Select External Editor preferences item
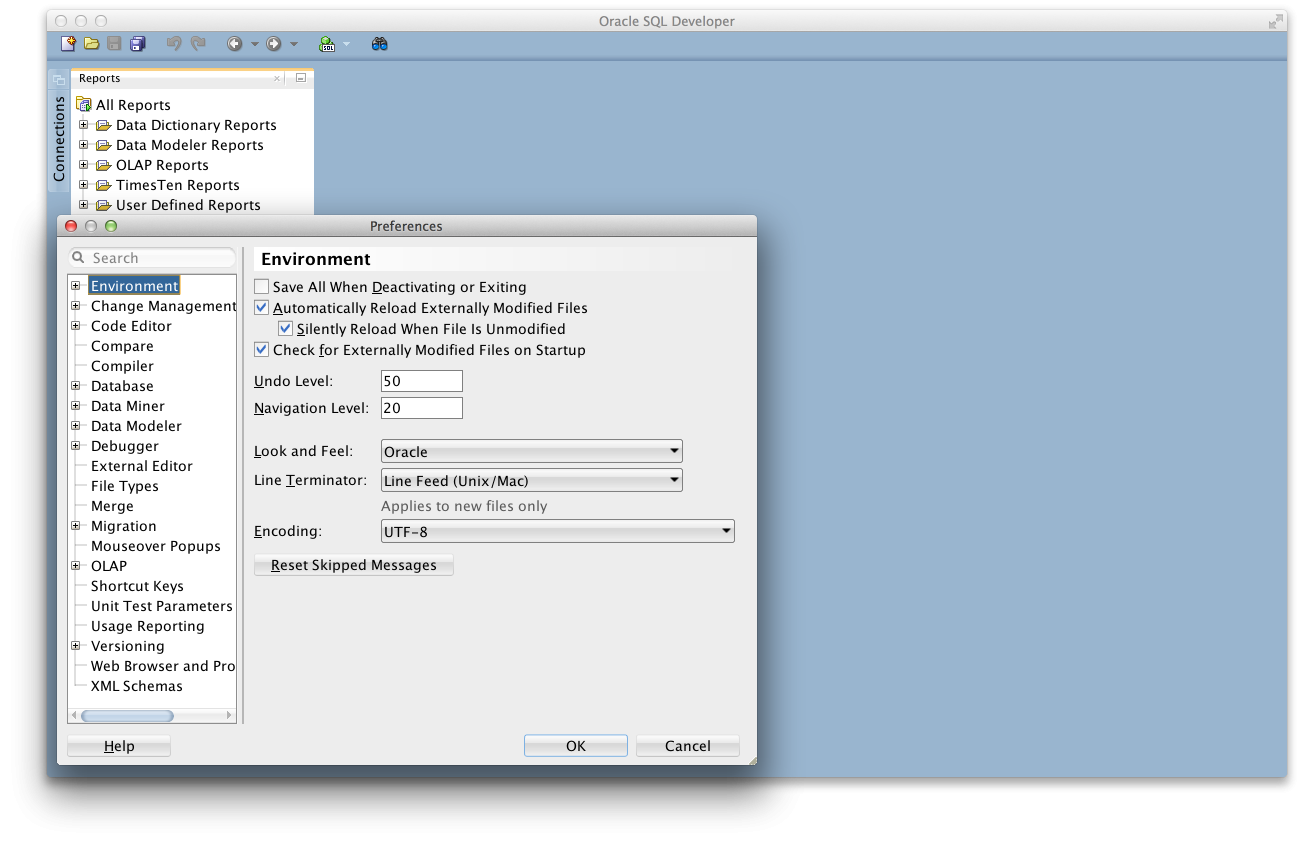1301x844 pixels. coord(142,466)
